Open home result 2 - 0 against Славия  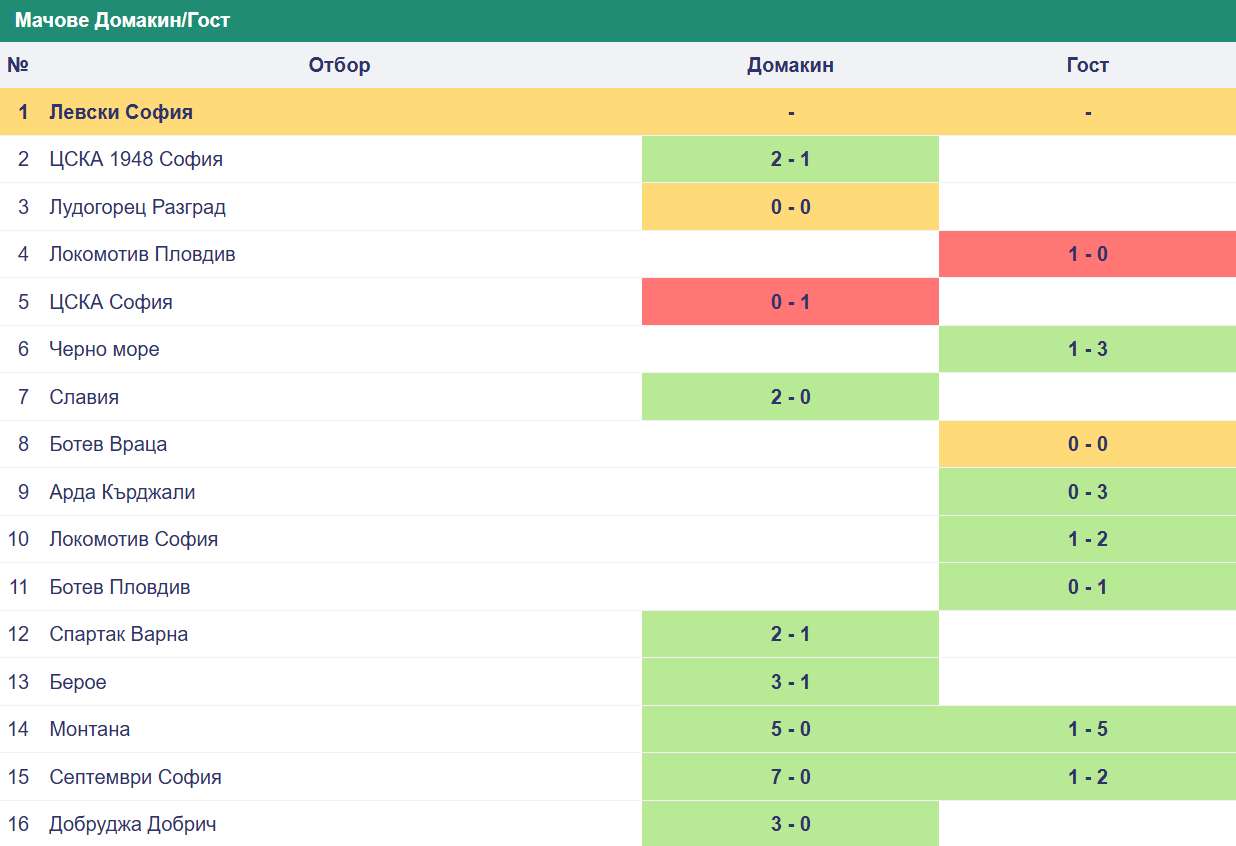pyautogui.click(x=790, y=397)
